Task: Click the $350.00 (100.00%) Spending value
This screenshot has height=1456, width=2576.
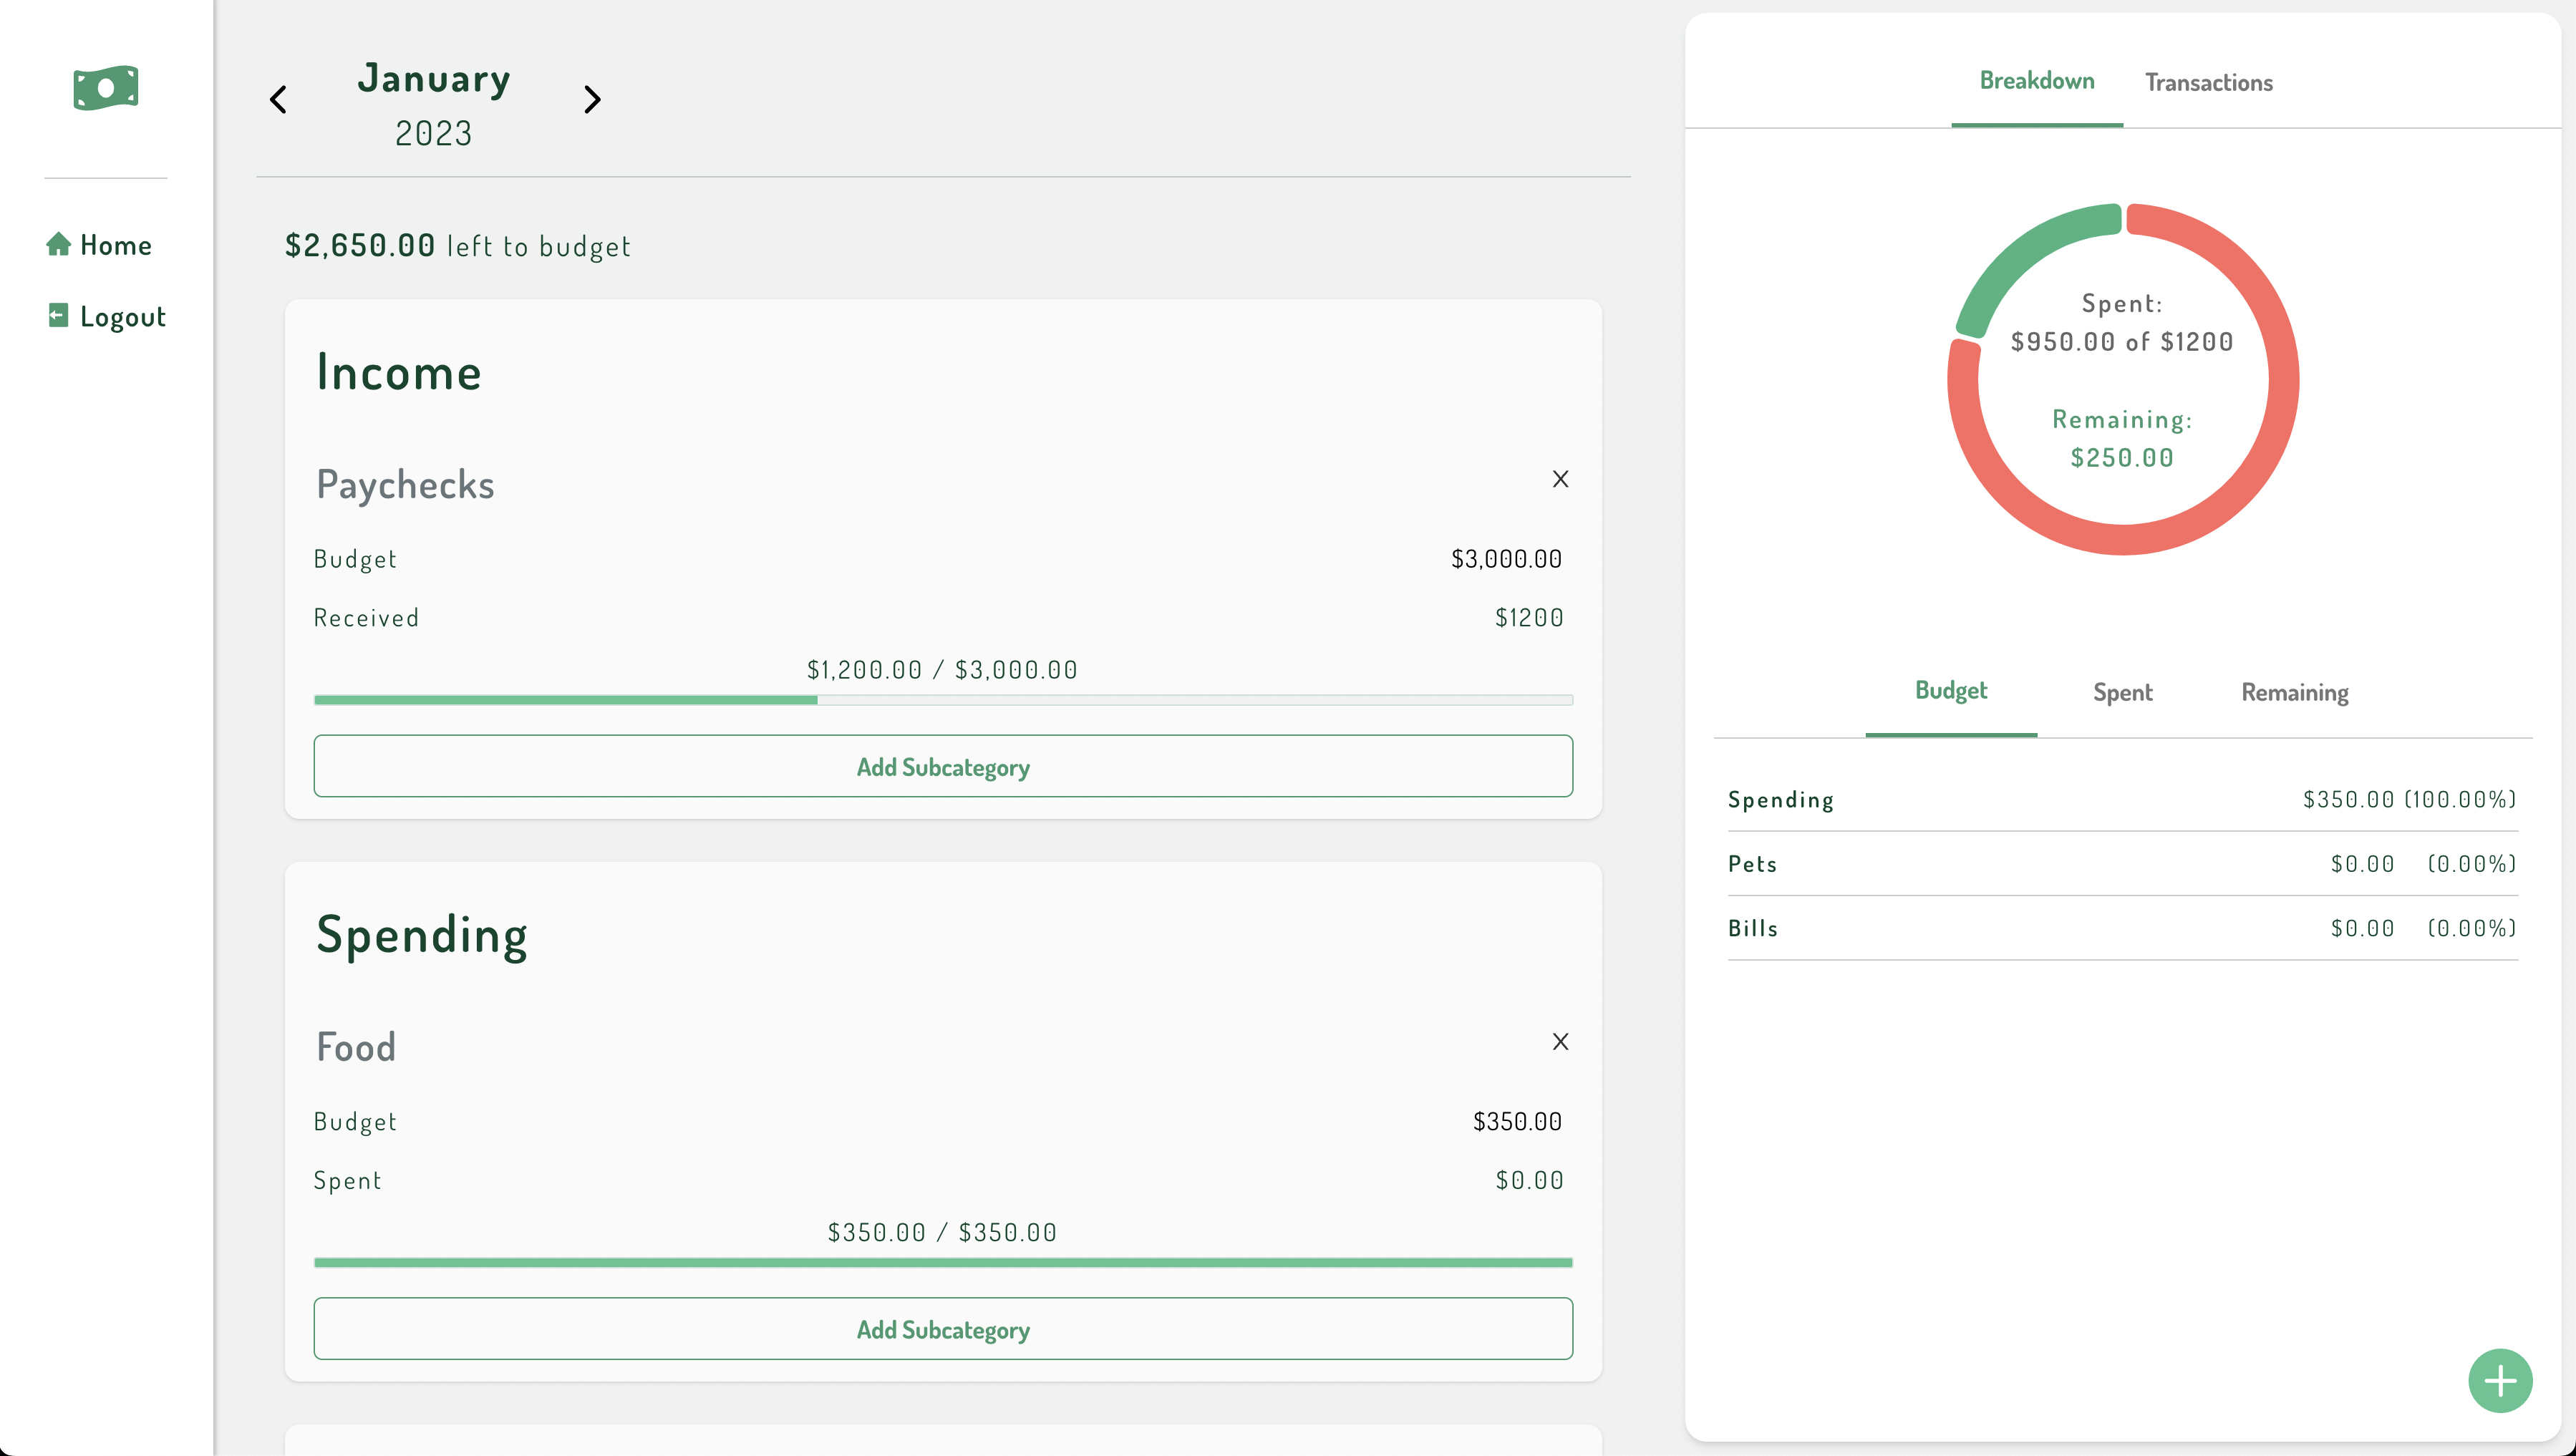Action: [2410, 799]
